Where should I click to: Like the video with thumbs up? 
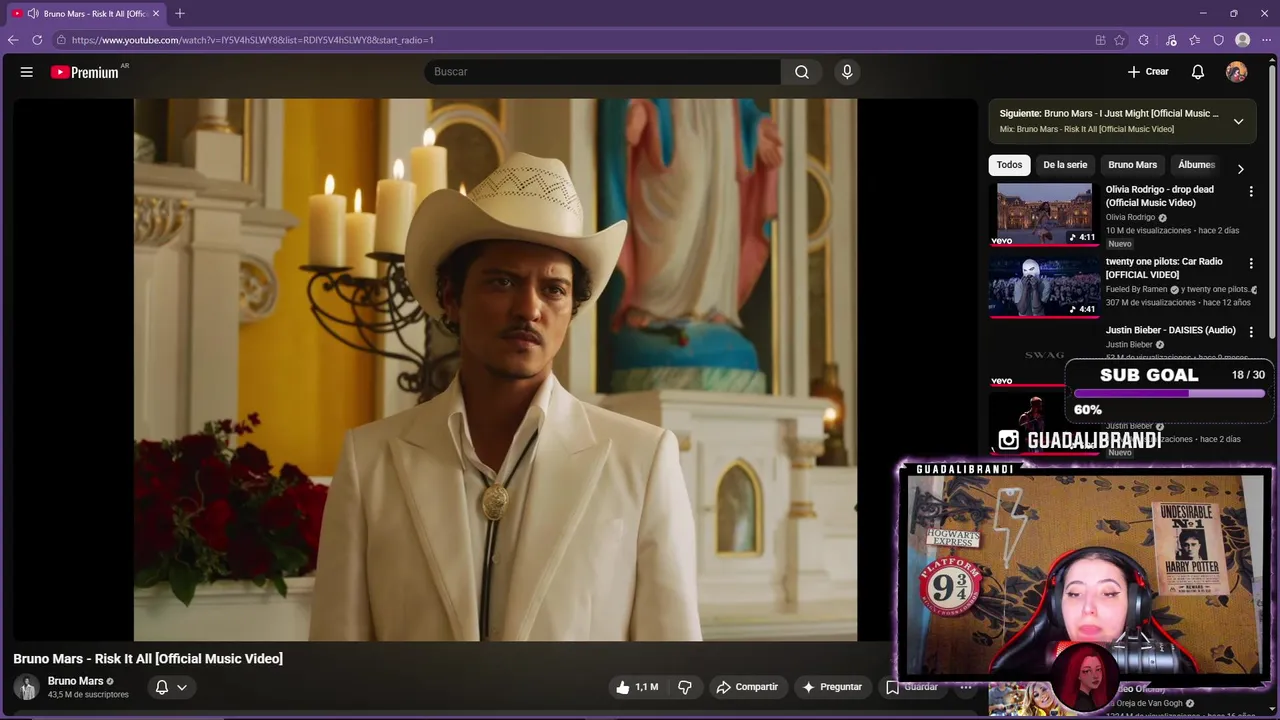(623, 687)
